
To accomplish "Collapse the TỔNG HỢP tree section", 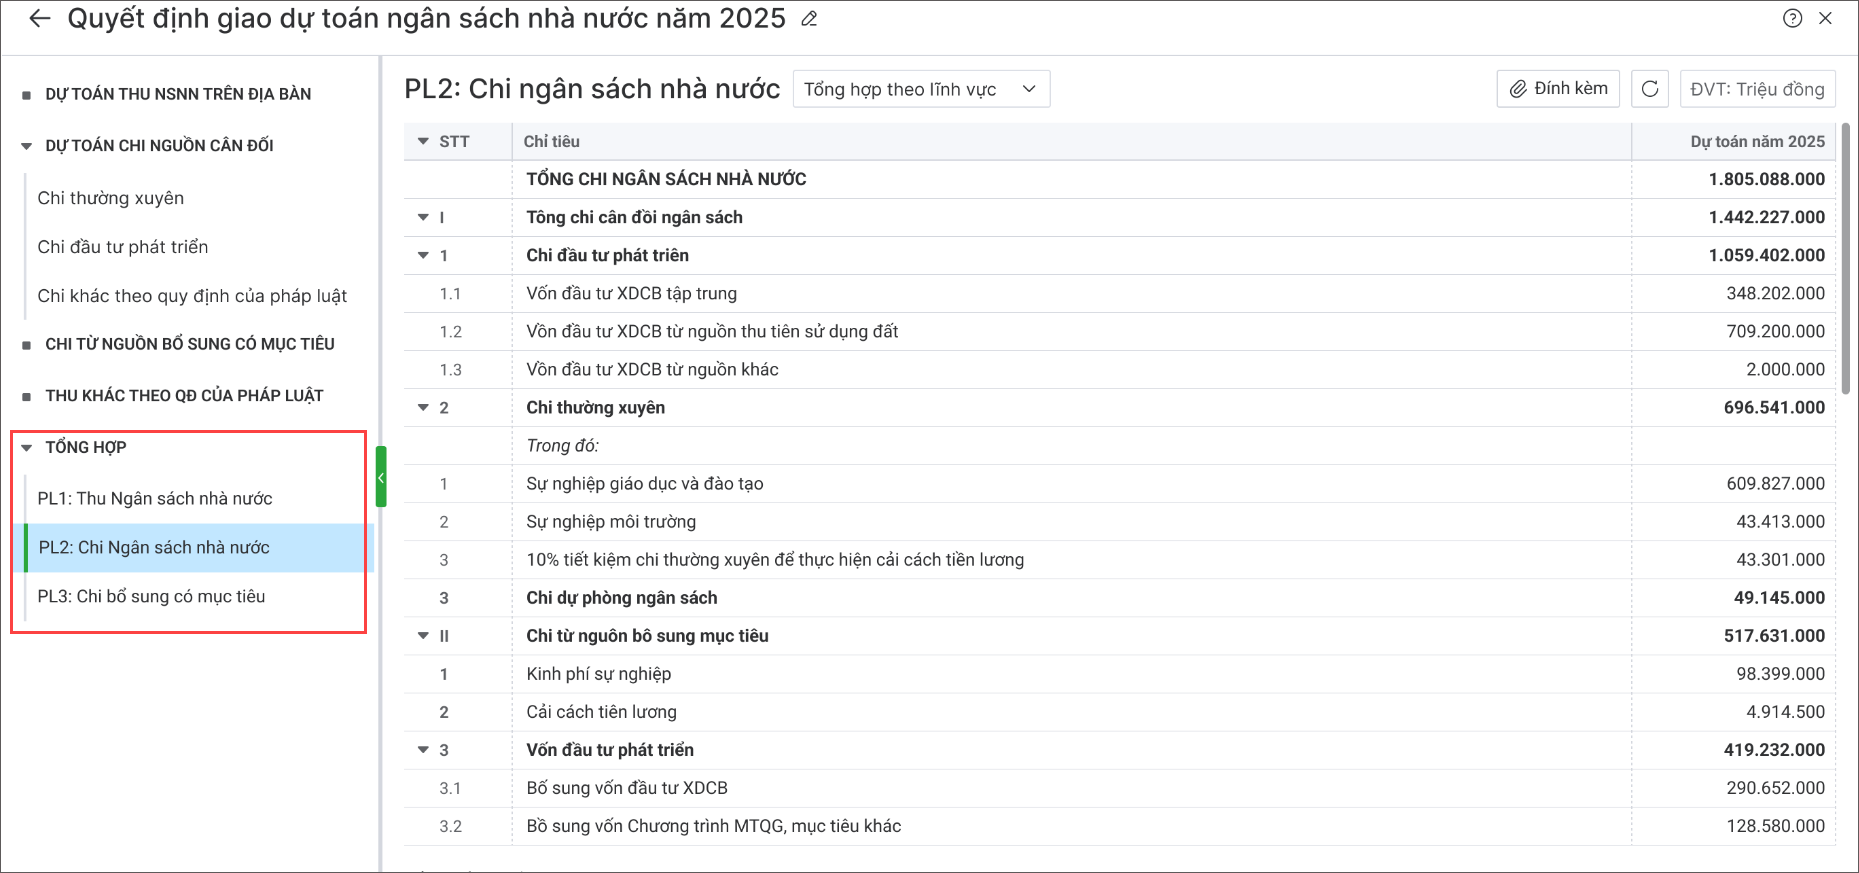I will pos(27,448).
